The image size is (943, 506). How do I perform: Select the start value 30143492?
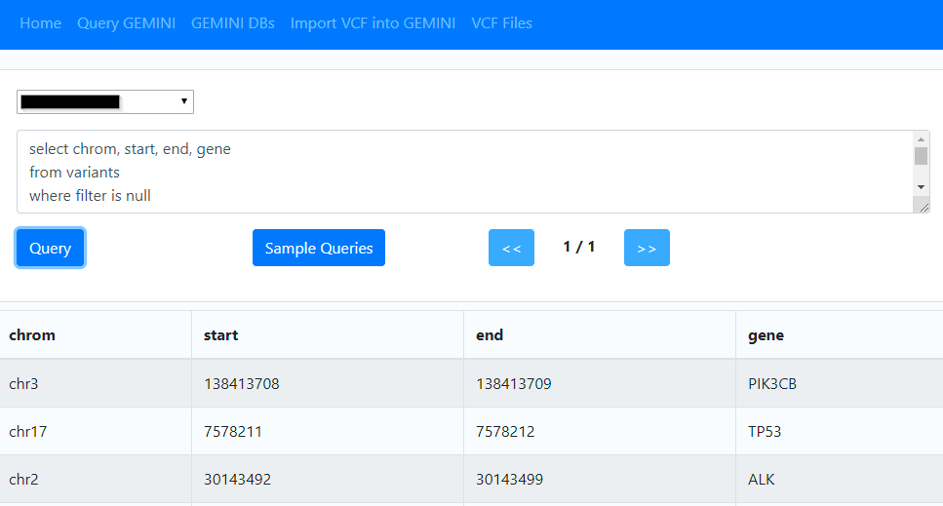[x=328, y=479]
